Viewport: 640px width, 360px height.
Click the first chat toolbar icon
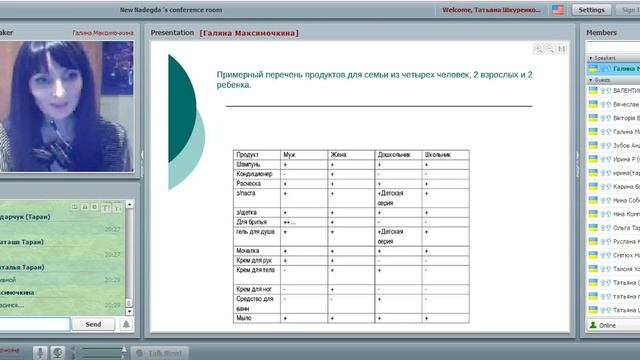(x=75, y=207)
